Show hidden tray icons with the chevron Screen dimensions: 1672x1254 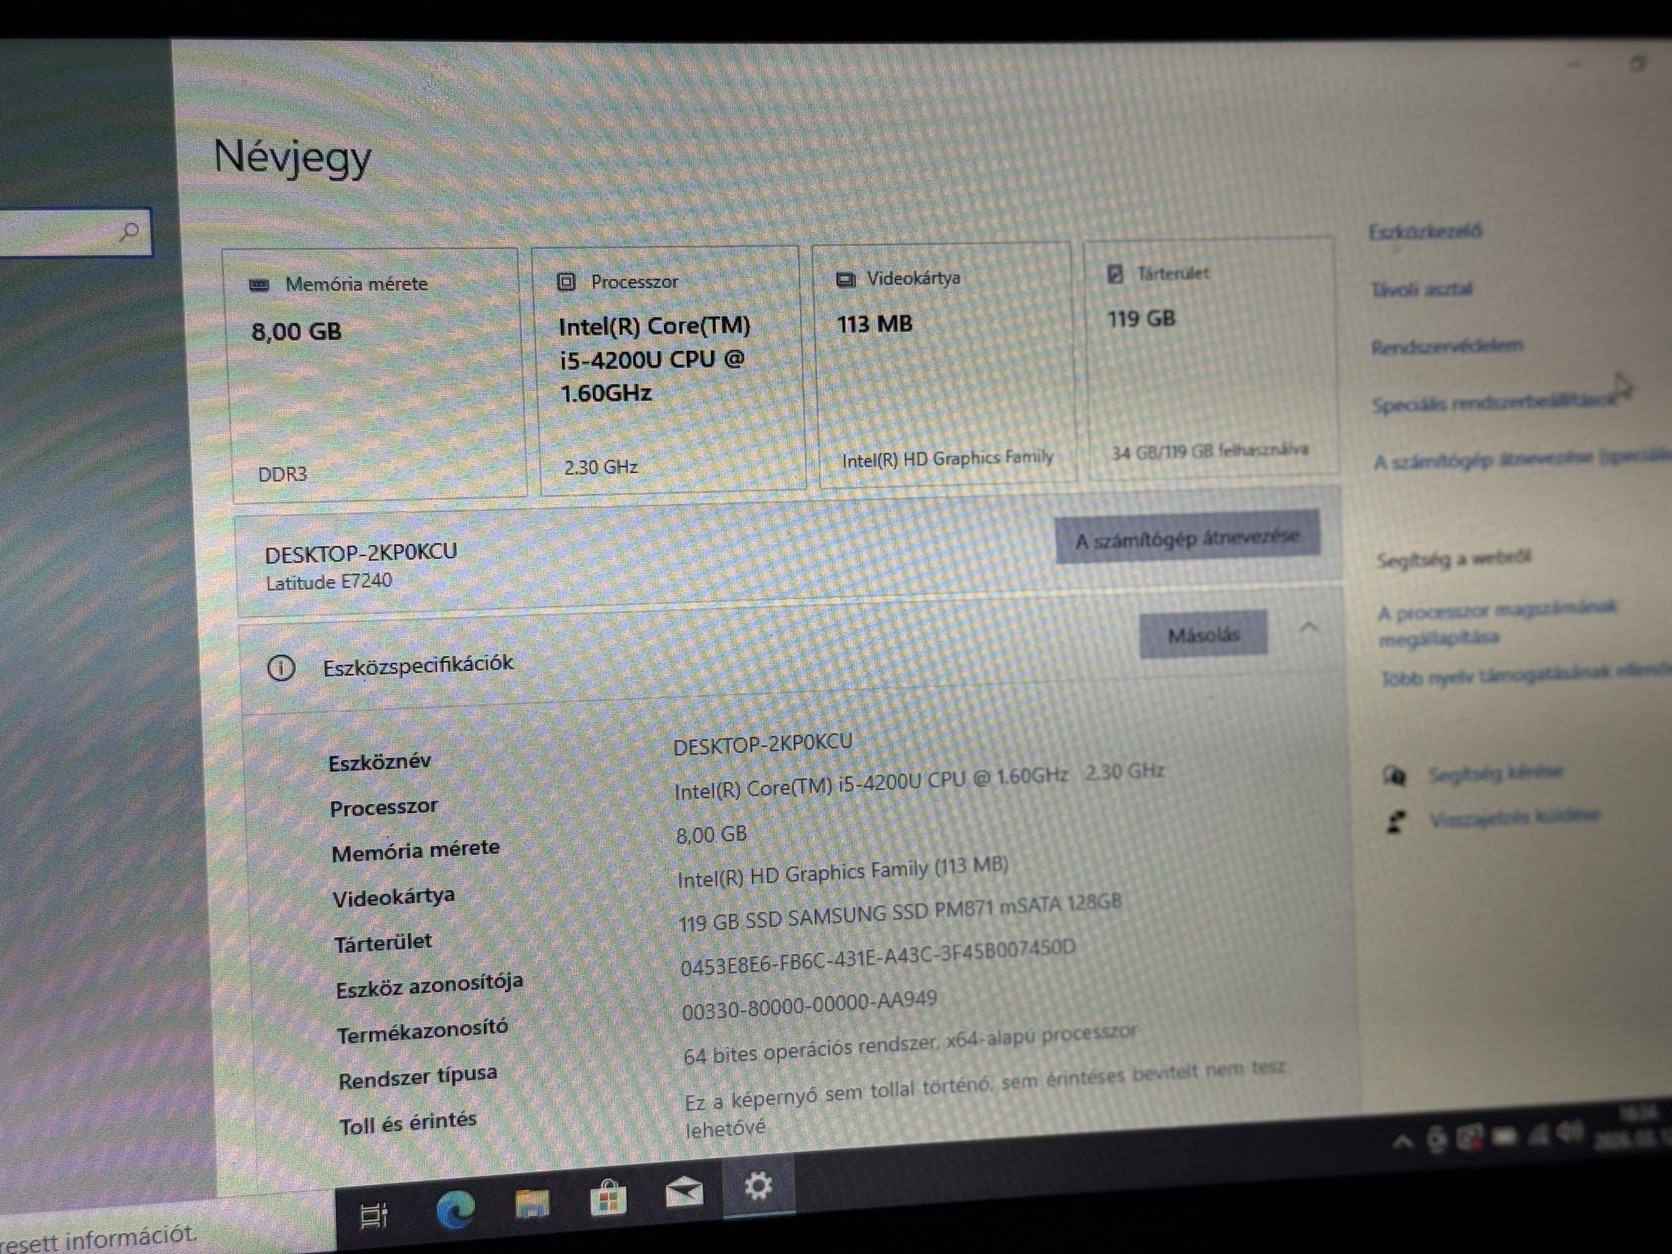tap(1403, 1142)
